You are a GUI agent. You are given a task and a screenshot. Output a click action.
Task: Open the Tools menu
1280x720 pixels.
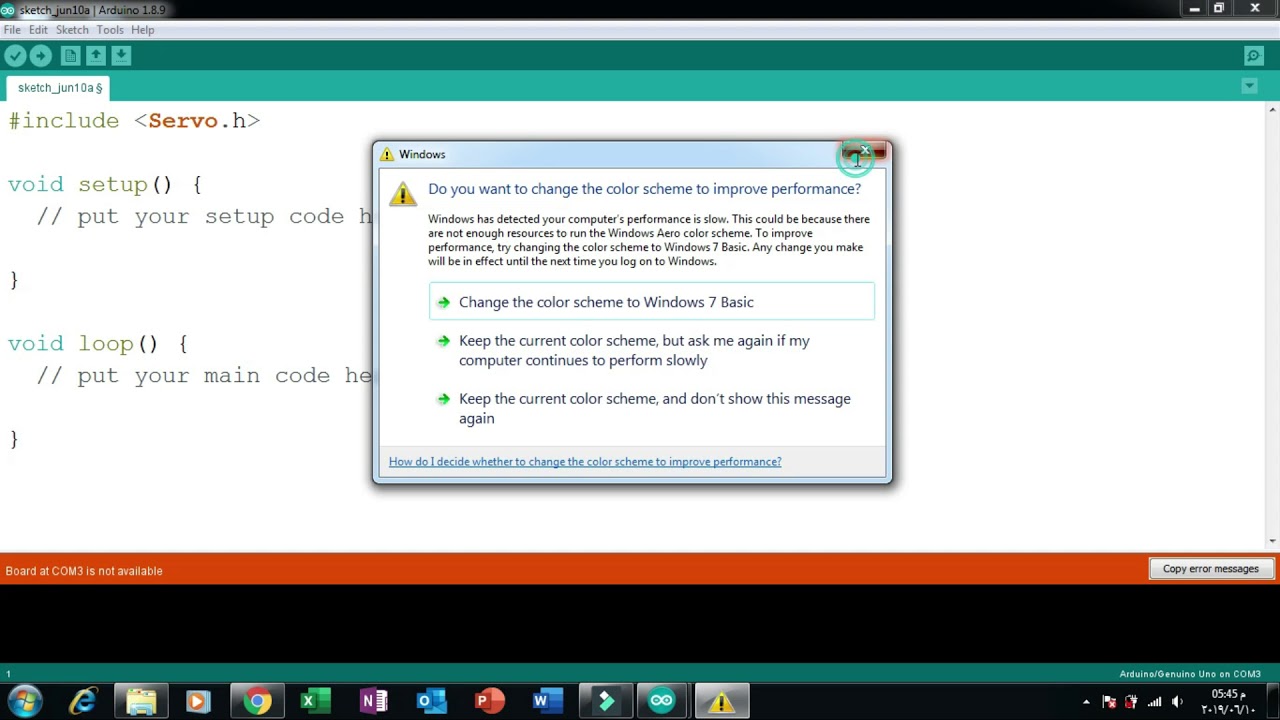(x=110, y=30)
